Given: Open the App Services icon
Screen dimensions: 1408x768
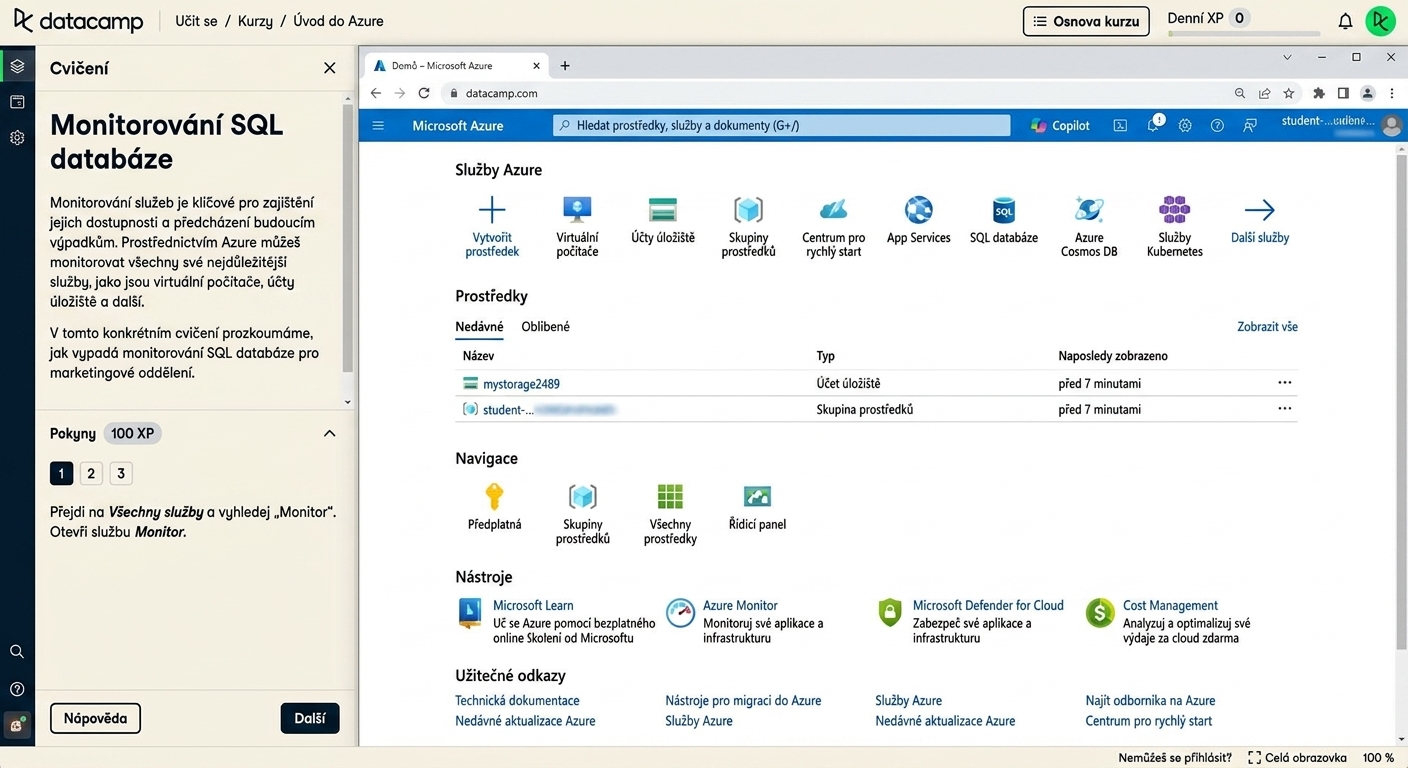Looking at the screenshot, I should click(x=918, y=210).
